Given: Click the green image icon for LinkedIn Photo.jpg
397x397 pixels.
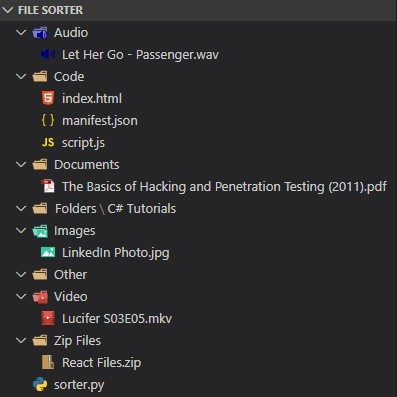Looking at the screenshot, I should [48, 252].
